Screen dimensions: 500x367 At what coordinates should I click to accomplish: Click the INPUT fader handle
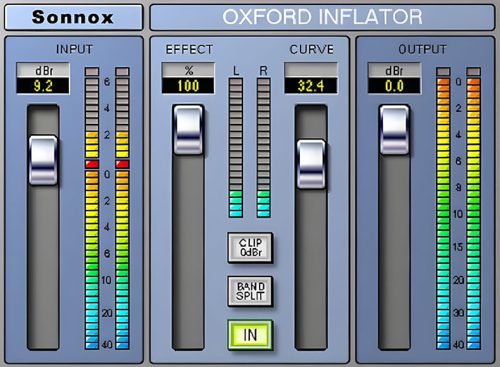click(43, 160)
